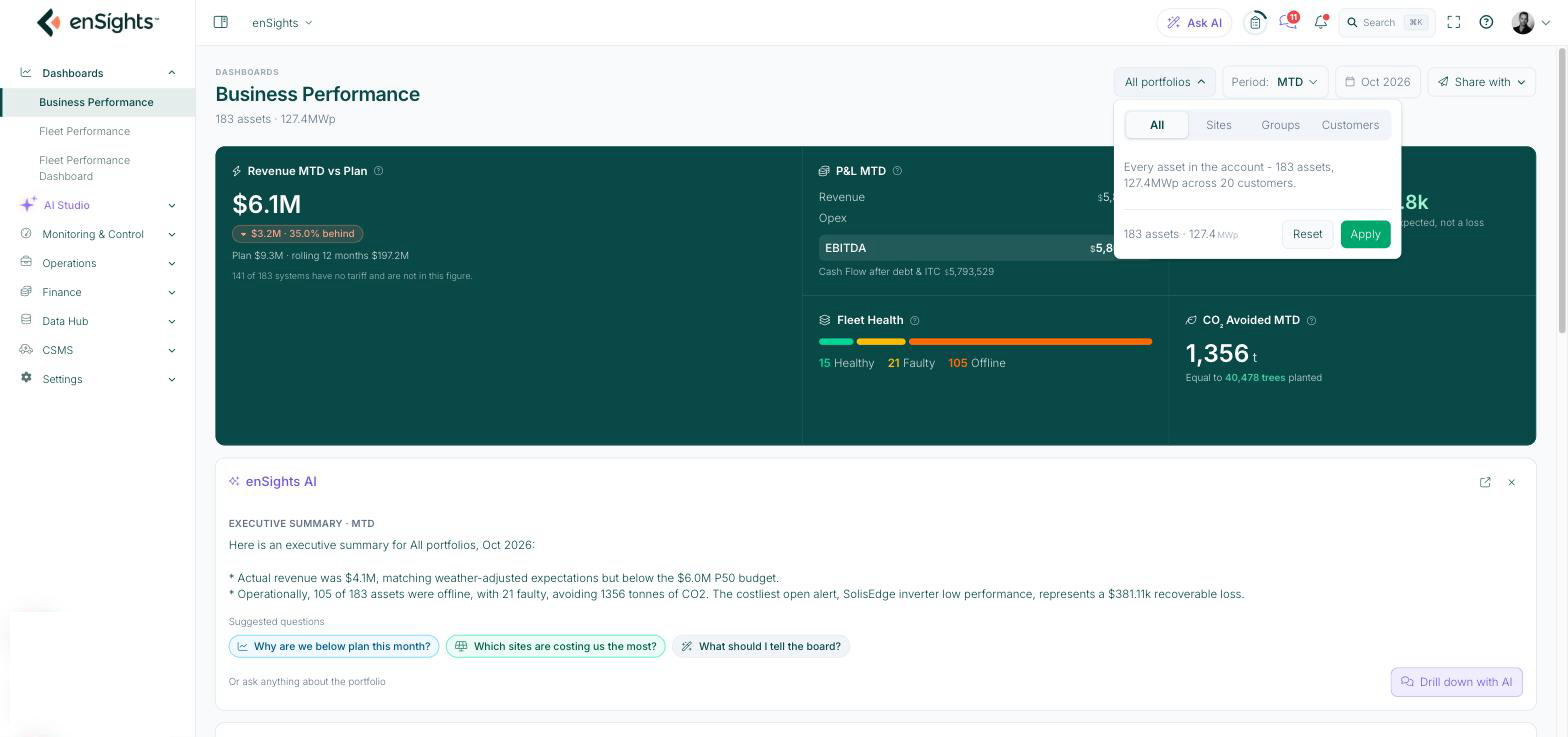Image resolution: width=1568 pixels, height=737 pixels.
Task: Click the Settings gear icon in sidebar
Action: tap(26, 378)
